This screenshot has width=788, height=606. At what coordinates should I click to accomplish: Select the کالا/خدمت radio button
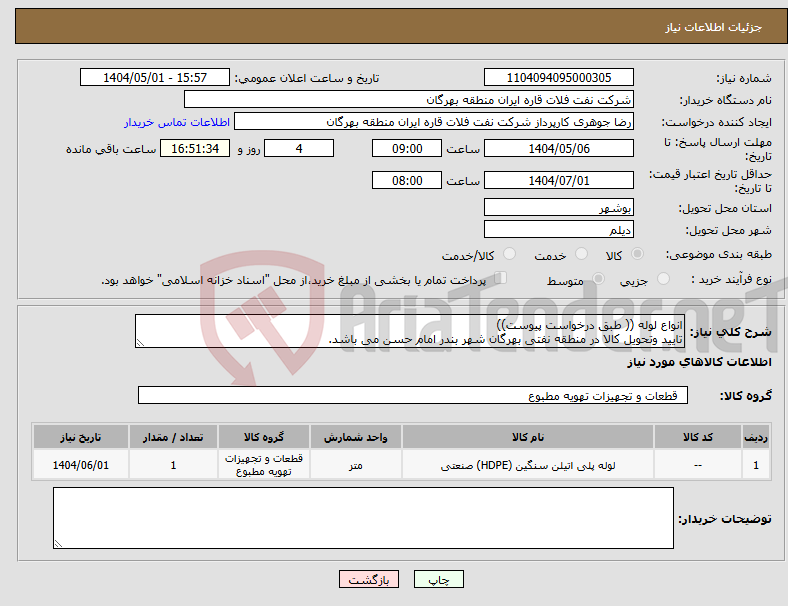(510, 254)
